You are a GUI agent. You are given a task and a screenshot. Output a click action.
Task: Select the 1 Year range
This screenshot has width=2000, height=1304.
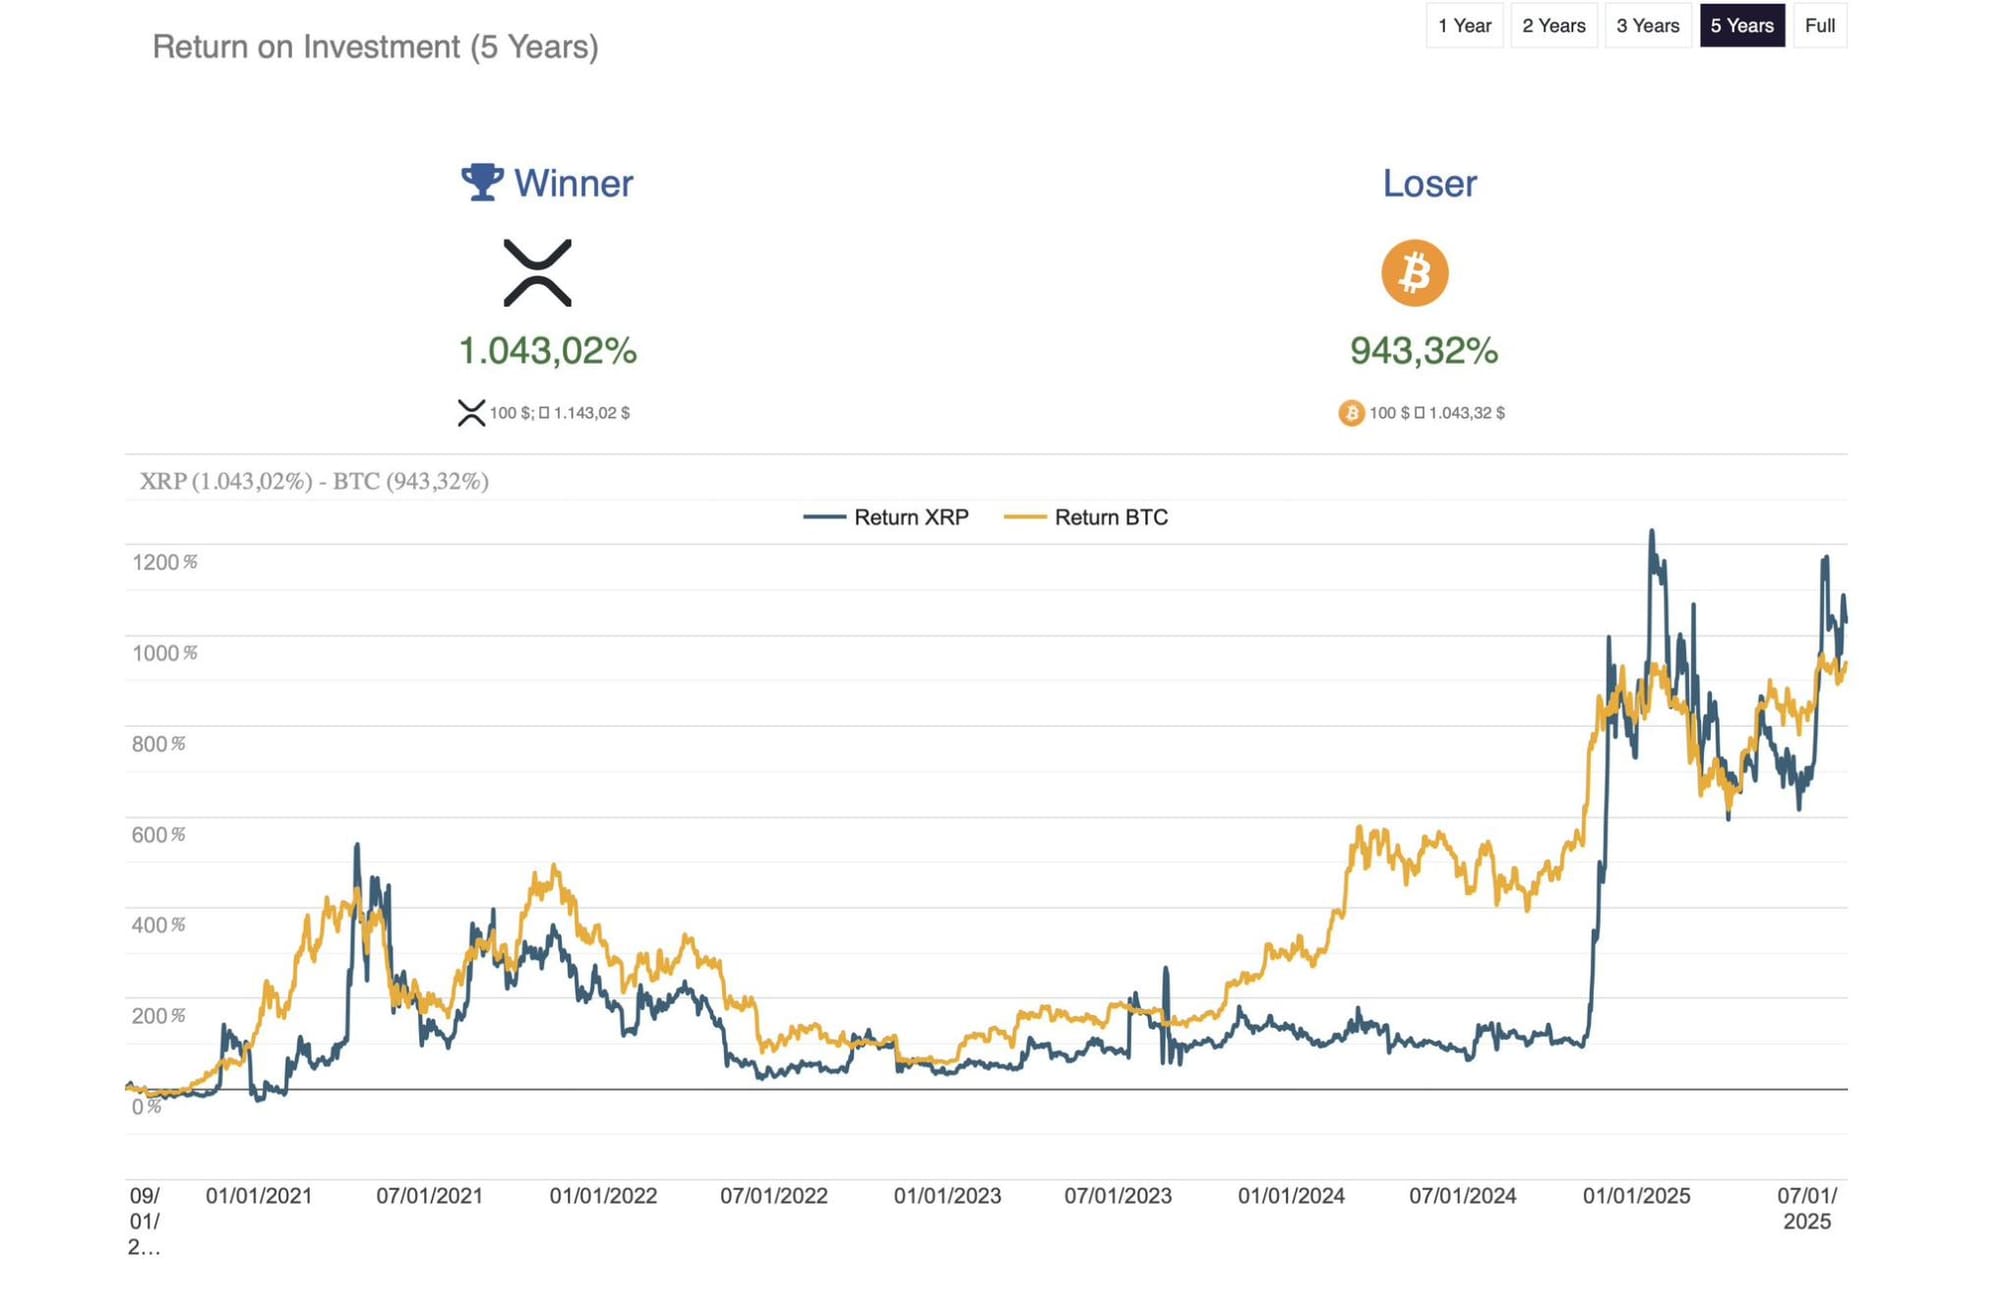coord(1464,26)
